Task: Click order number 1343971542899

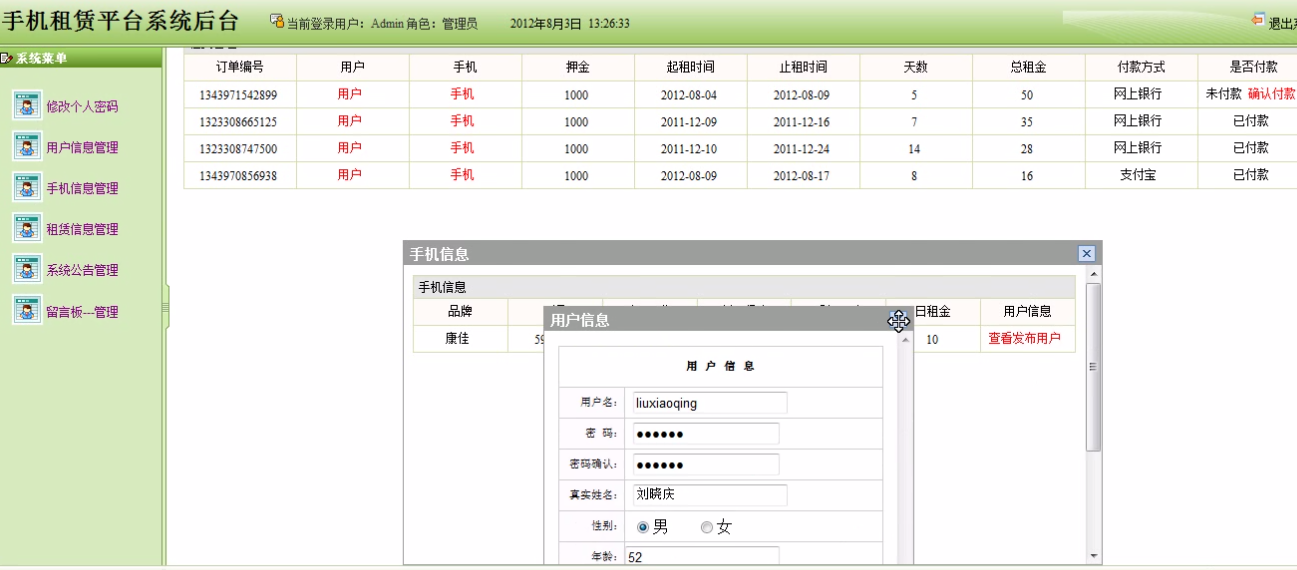Action: [x=238, y=95]
